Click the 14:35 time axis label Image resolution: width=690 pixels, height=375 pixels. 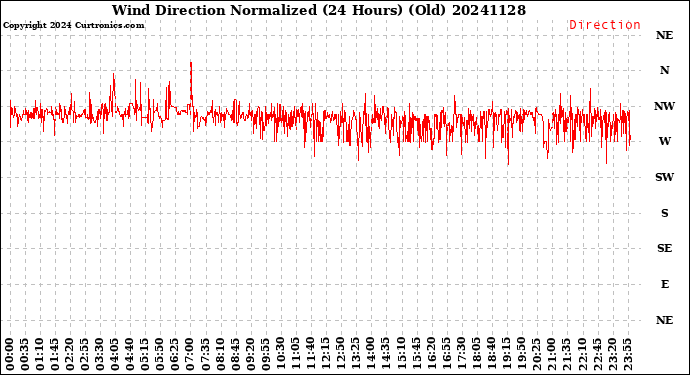point(385,355)
